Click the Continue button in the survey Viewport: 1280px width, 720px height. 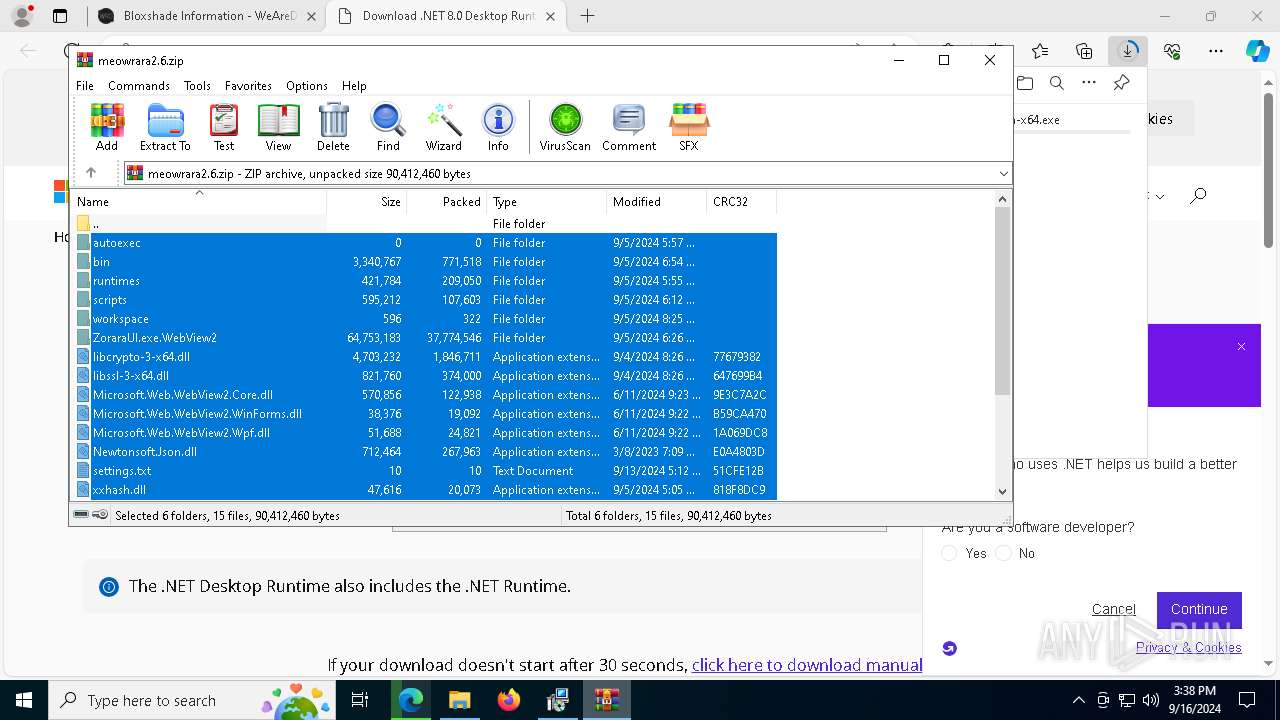[1199, 609]
